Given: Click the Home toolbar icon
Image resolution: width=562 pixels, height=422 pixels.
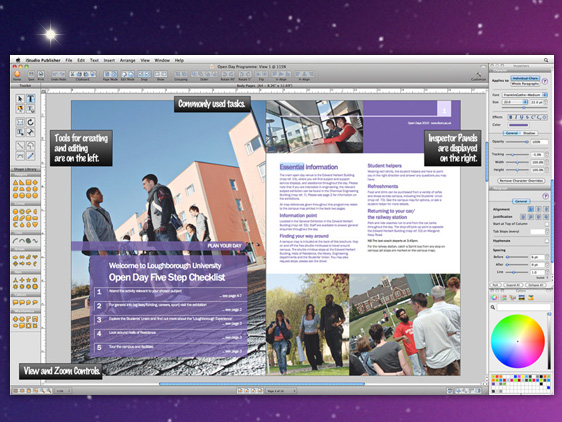Looking at the screenshot, I should [x=17, y=75].
